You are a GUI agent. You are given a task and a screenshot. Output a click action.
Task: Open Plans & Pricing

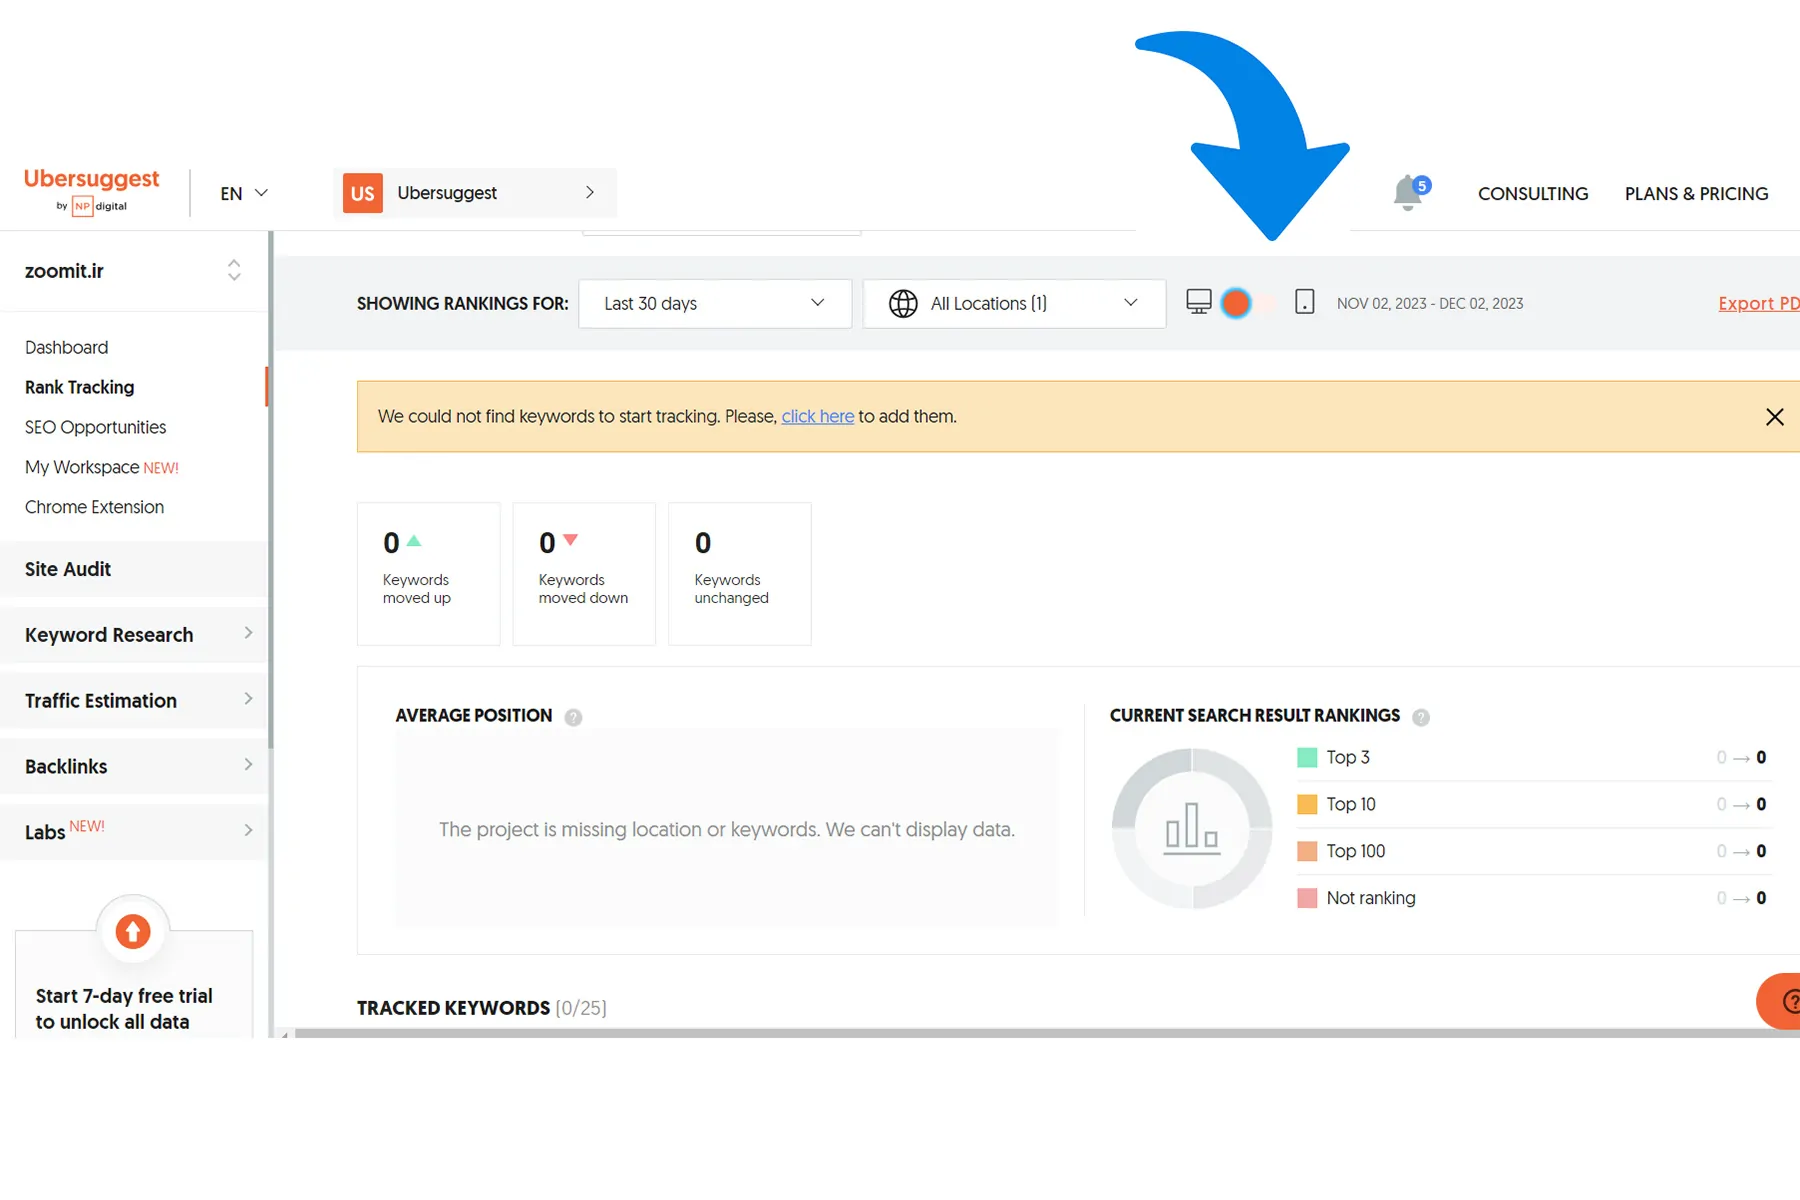1696,193
